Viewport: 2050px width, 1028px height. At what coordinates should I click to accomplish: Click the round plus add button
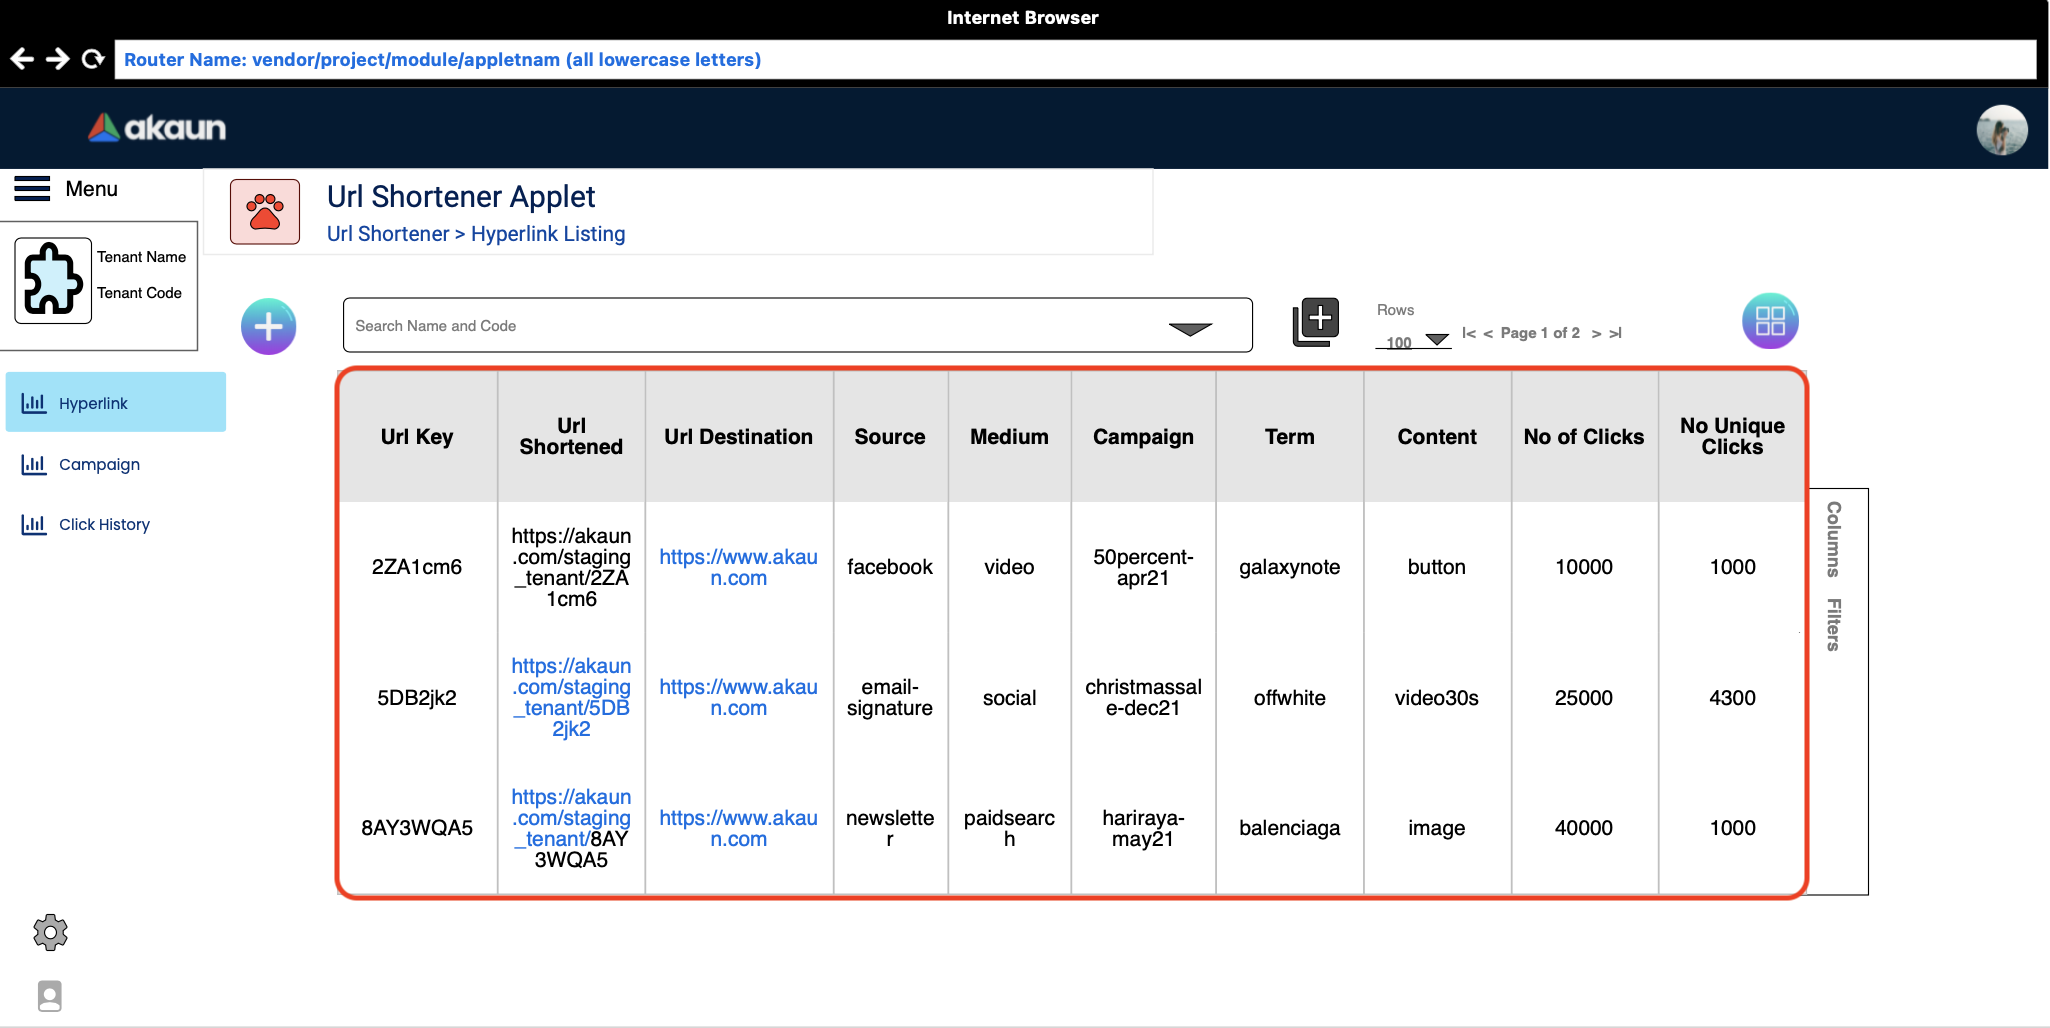pos(268,326)
